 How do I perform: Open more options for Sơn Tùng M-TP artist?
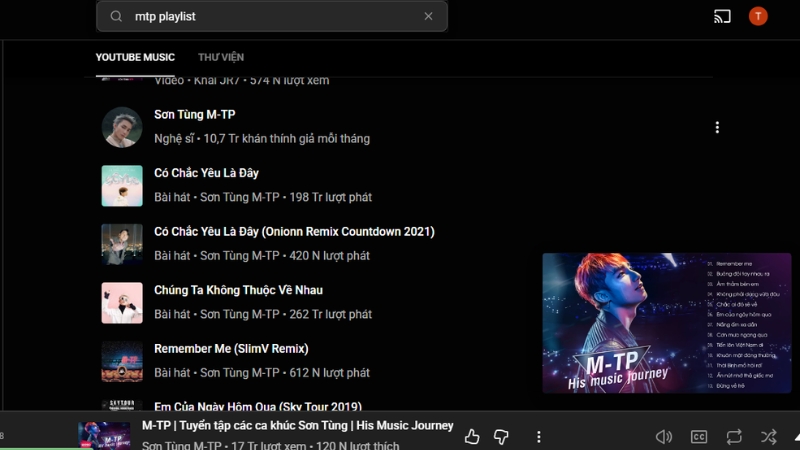(717, 127)
